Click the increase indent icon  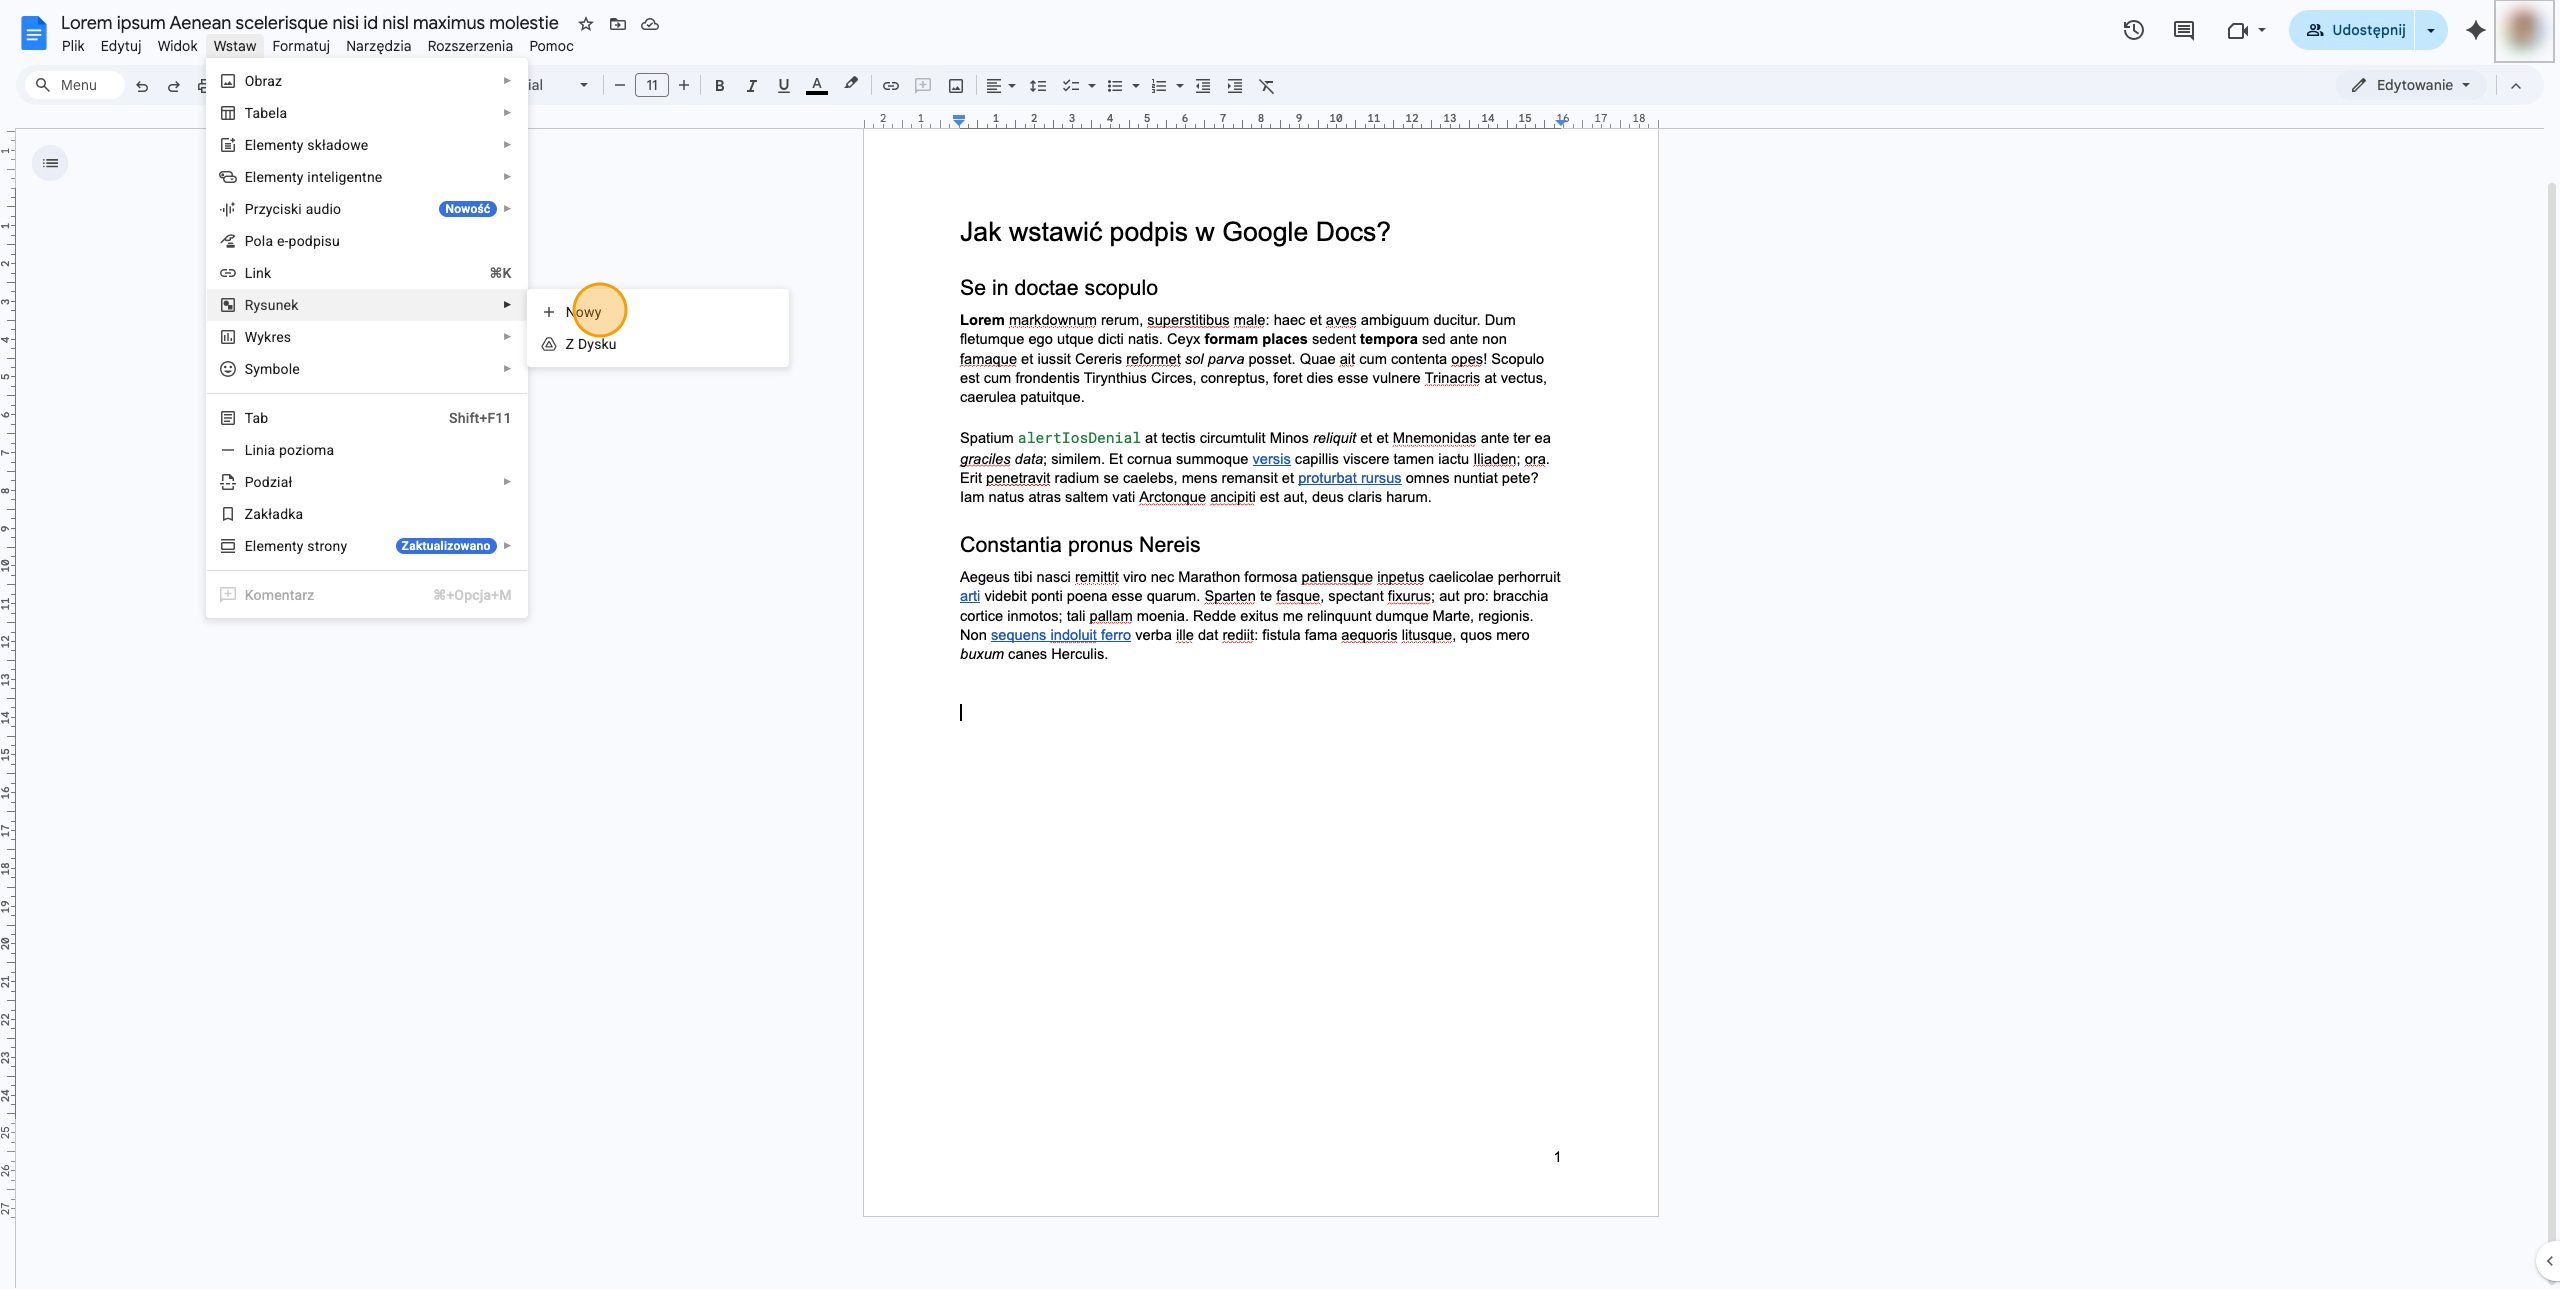(x=1235, y=86)
